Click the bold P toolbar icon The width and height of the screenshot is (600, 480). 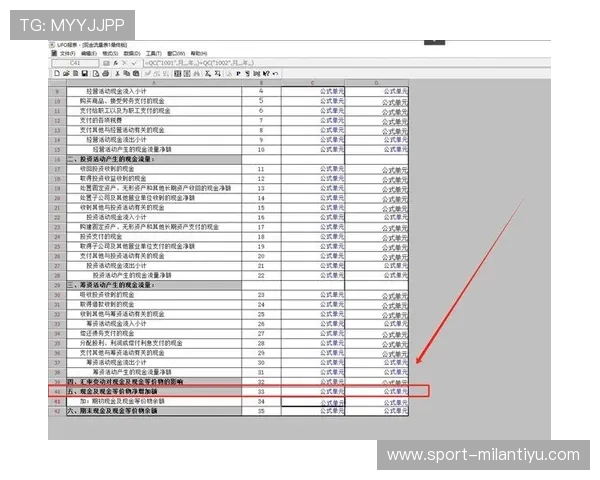(x=238, y=73)
